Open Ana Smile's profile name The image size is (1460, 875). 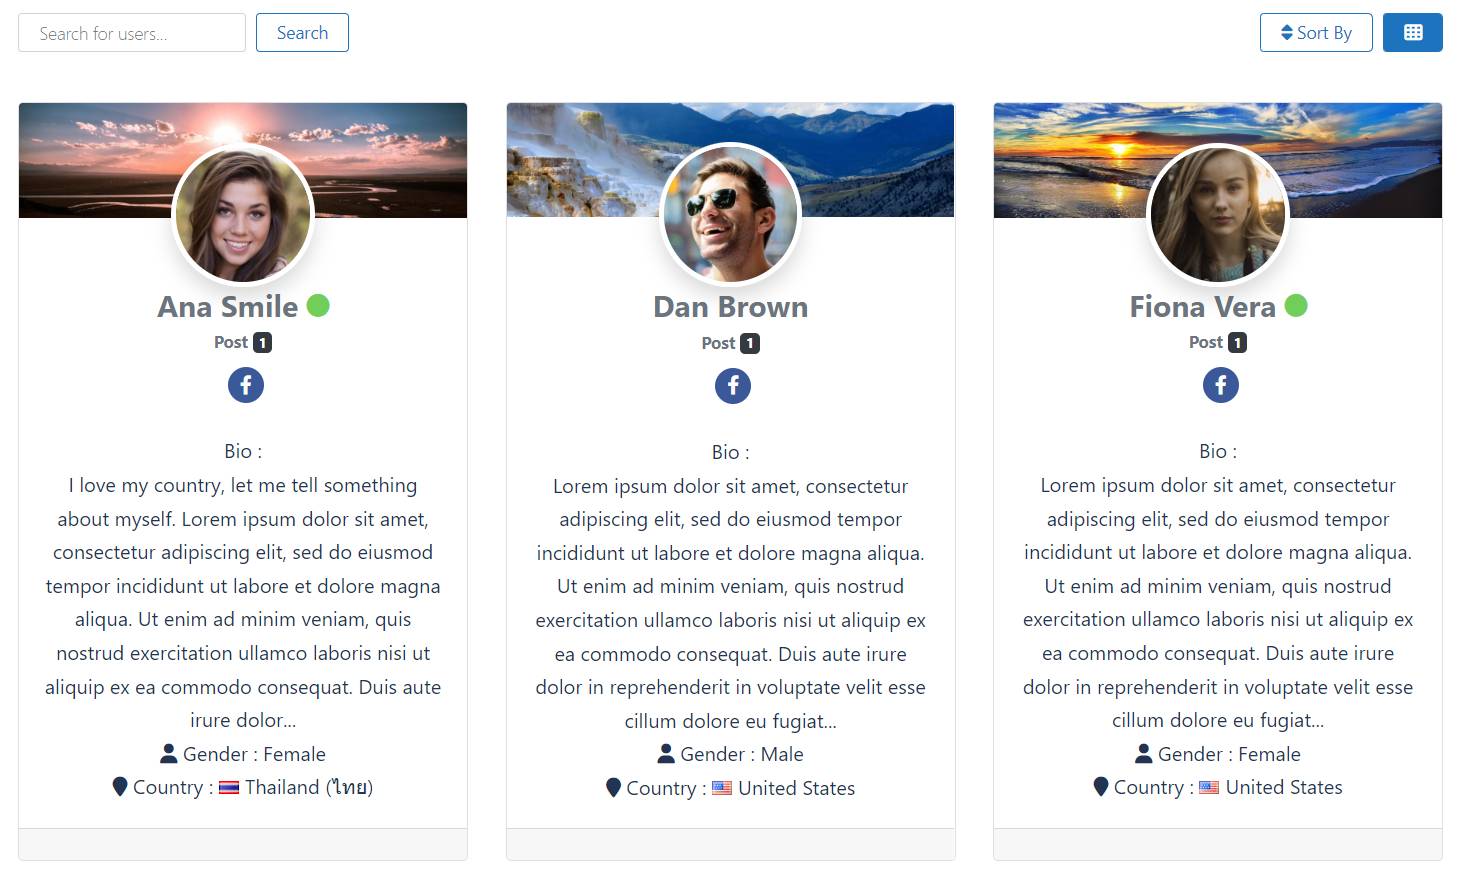228,307
